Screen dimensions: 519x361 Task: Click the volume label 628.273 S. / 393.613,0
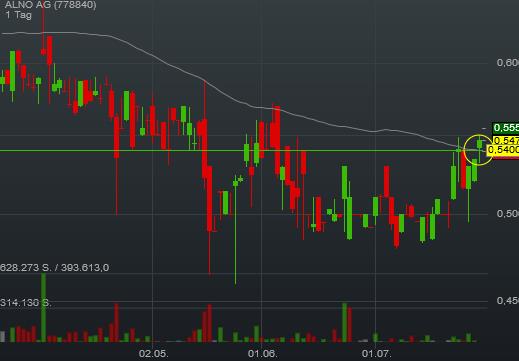(54, 268)
